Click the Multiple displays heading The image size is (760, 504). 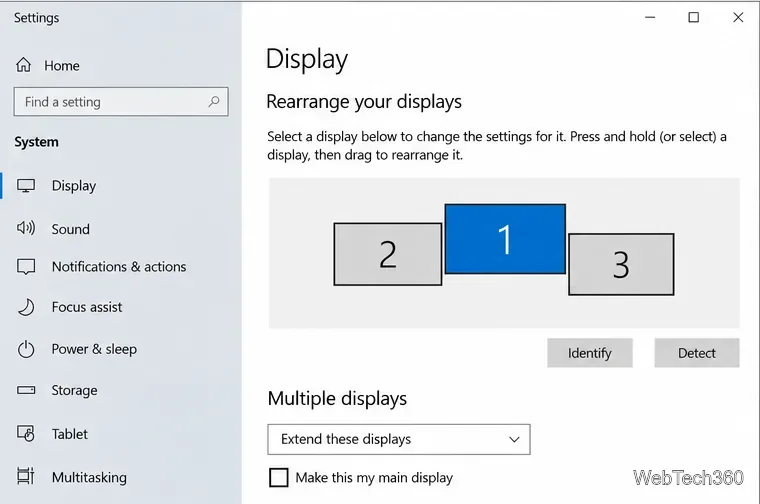tap(337, 398)
